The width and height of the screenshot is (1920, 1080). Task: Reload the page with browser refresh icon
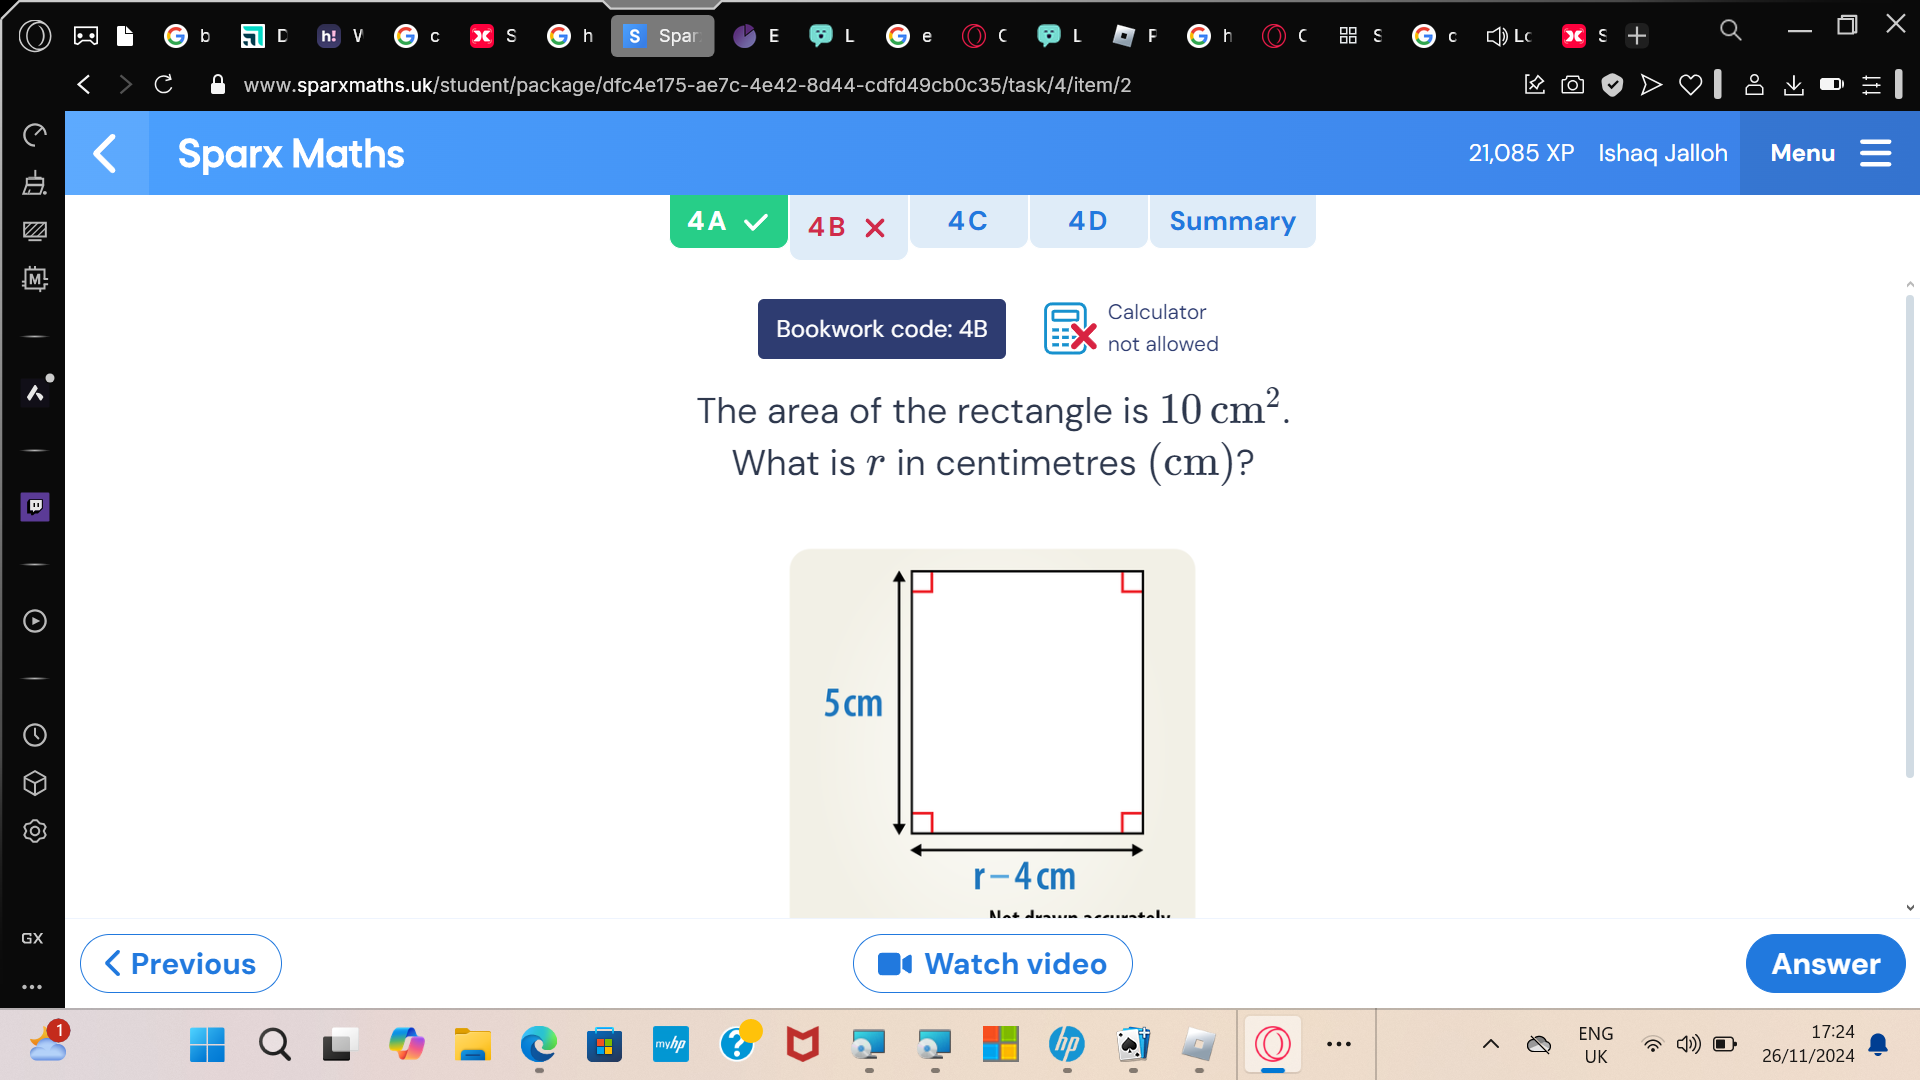coord(164,85)
